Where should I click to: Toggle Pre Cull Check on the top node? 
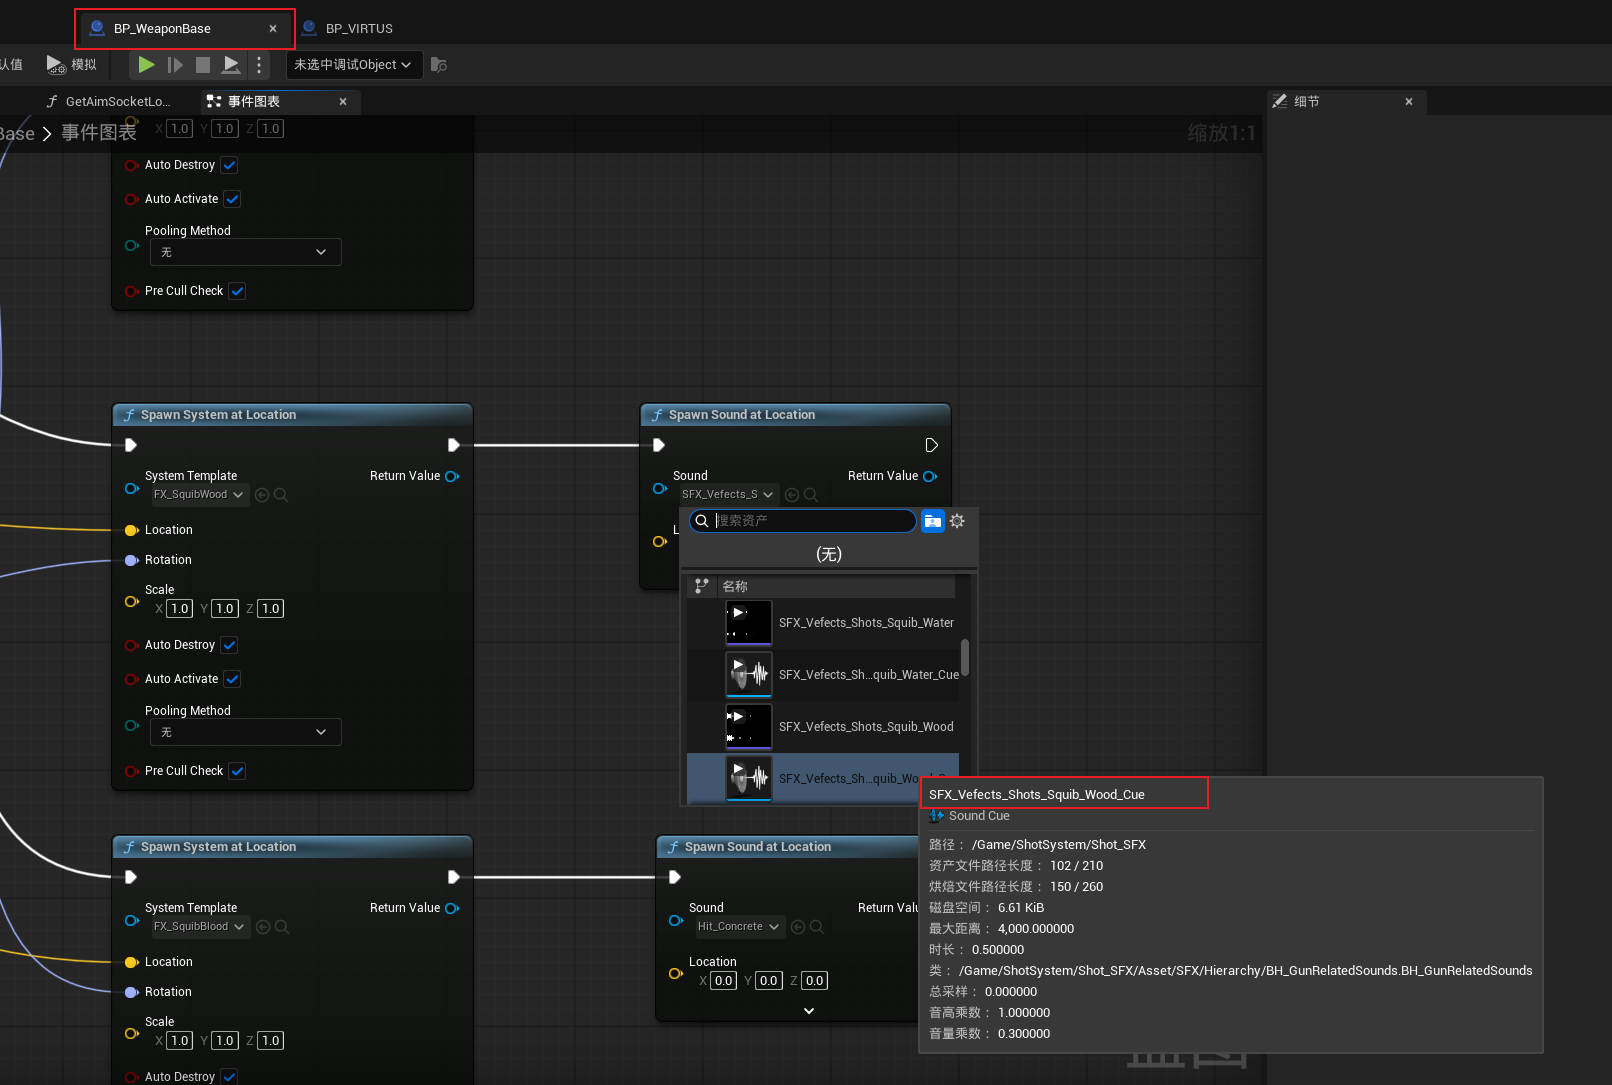237,291
